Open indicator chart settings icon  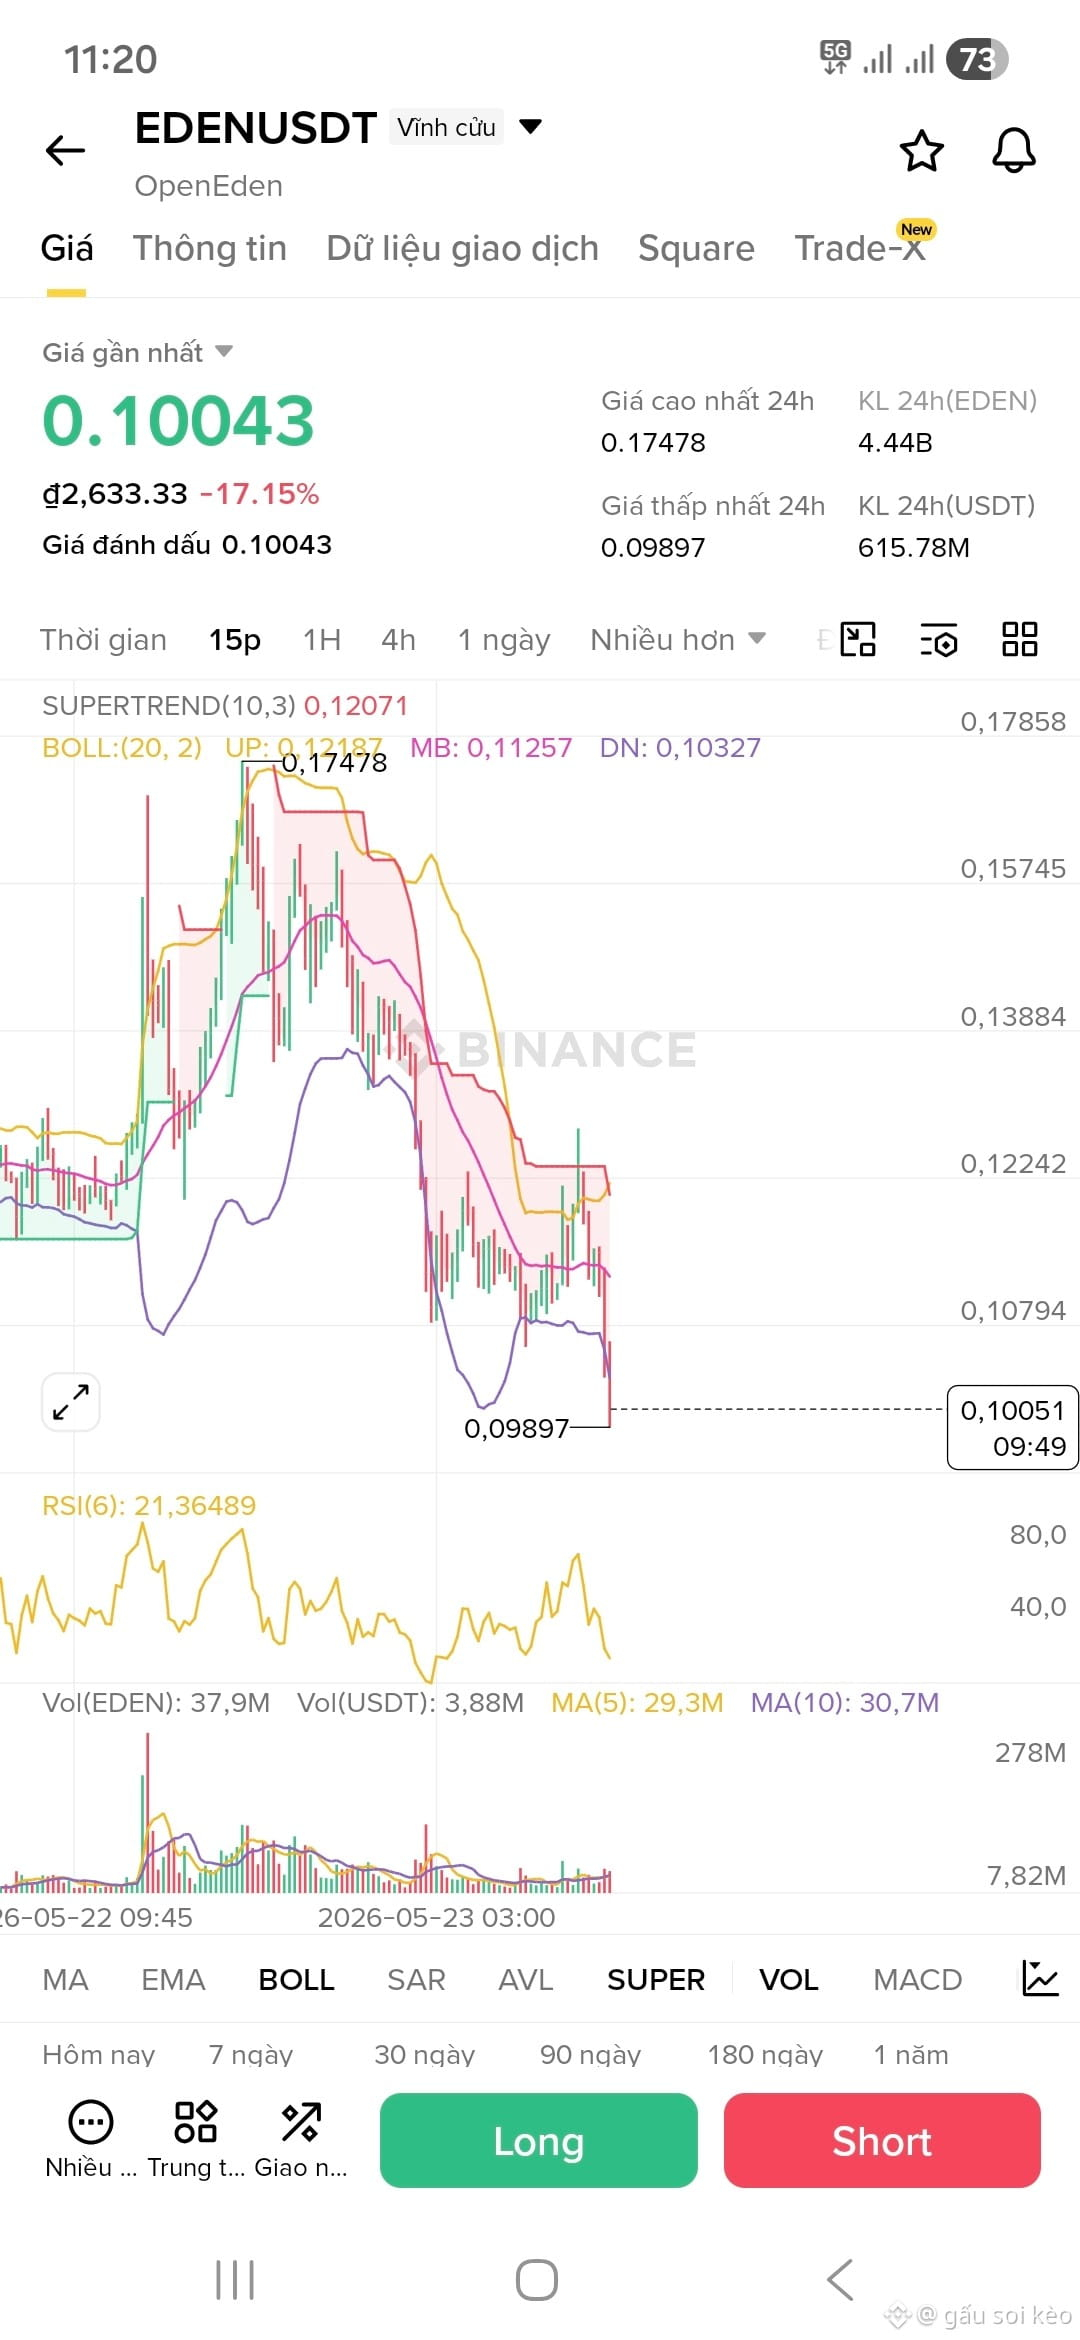pyautogui.click(x=1040, y=1979)
